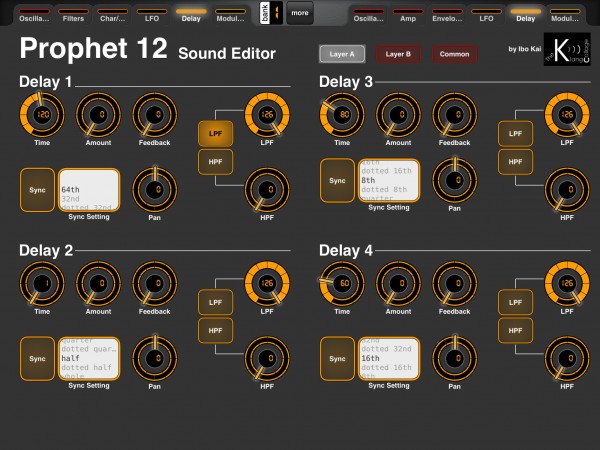Open the Filters tab
Screen dimensions: 600x450
(73, 15)
